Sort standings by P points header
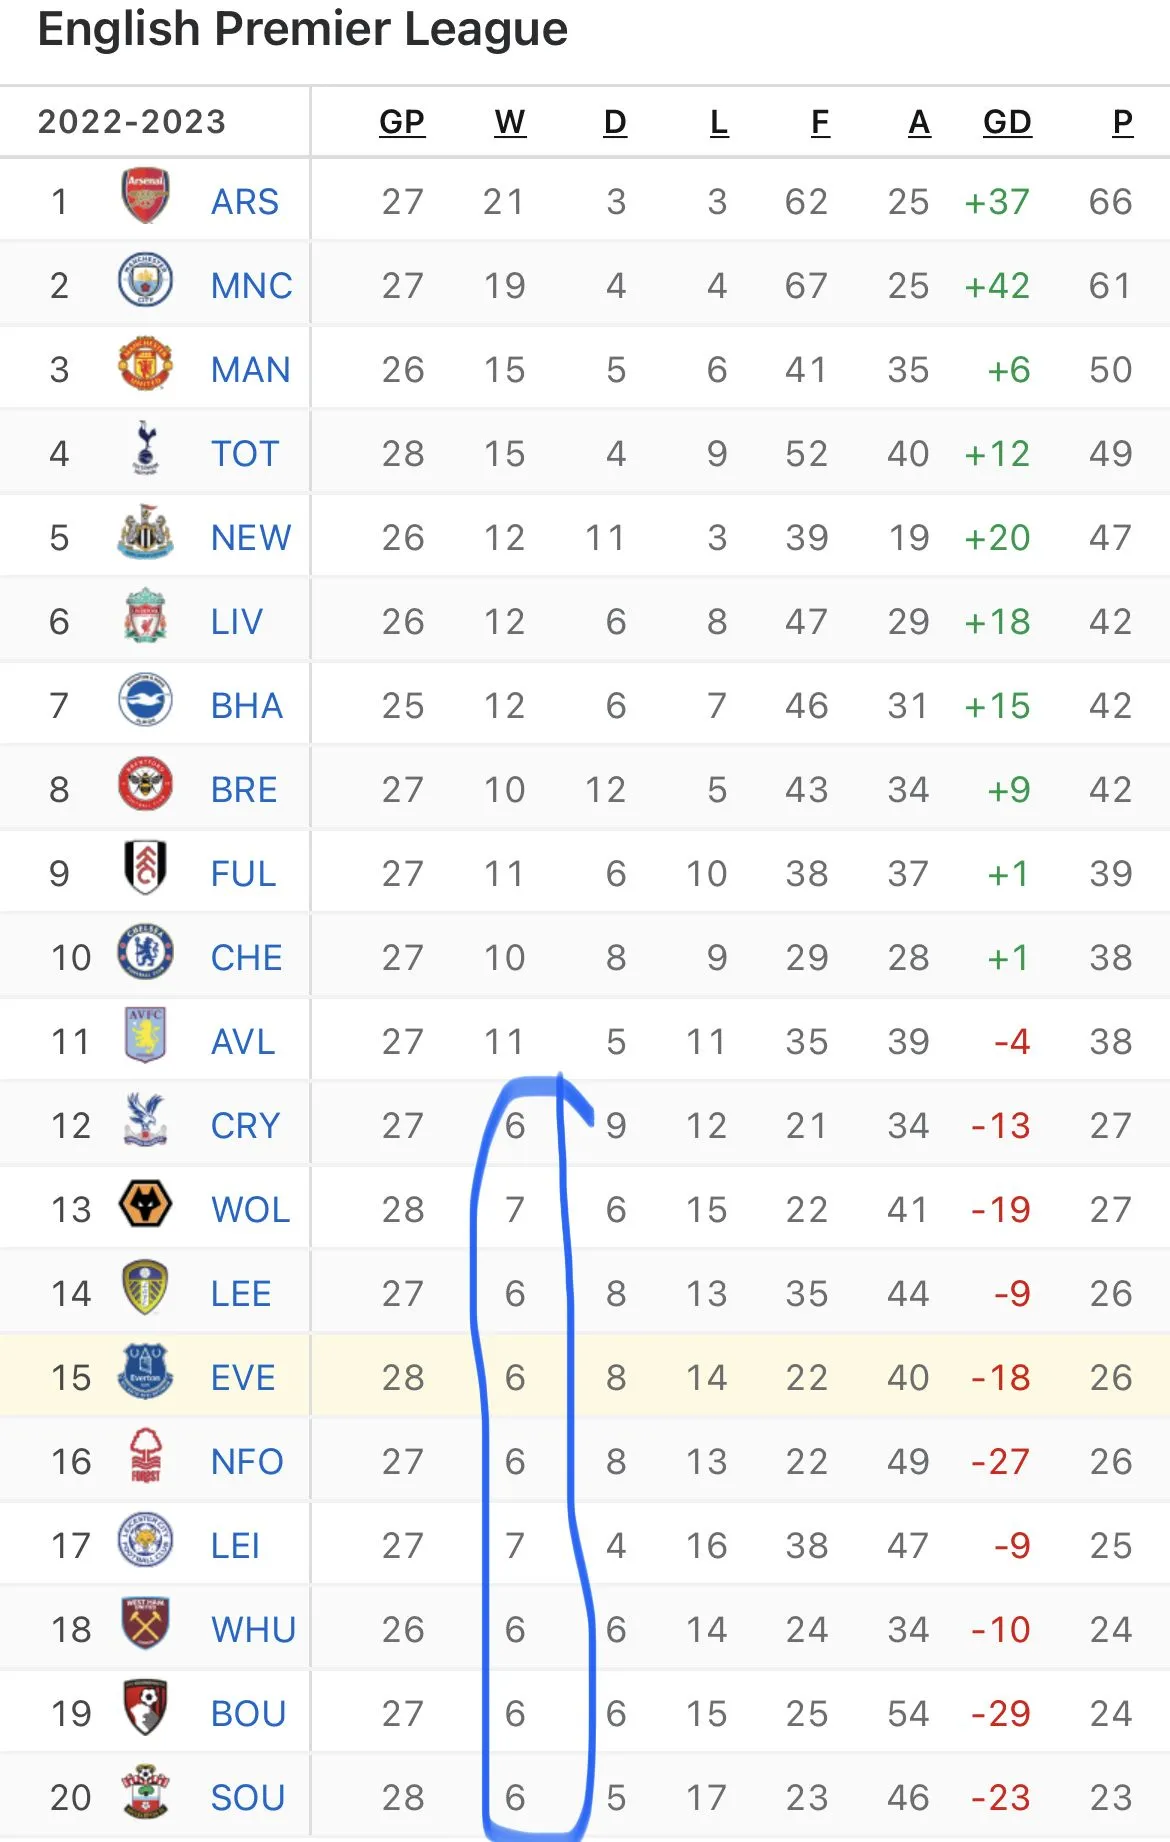This screenshot has height=1842, width=1170. (1122, 122)
